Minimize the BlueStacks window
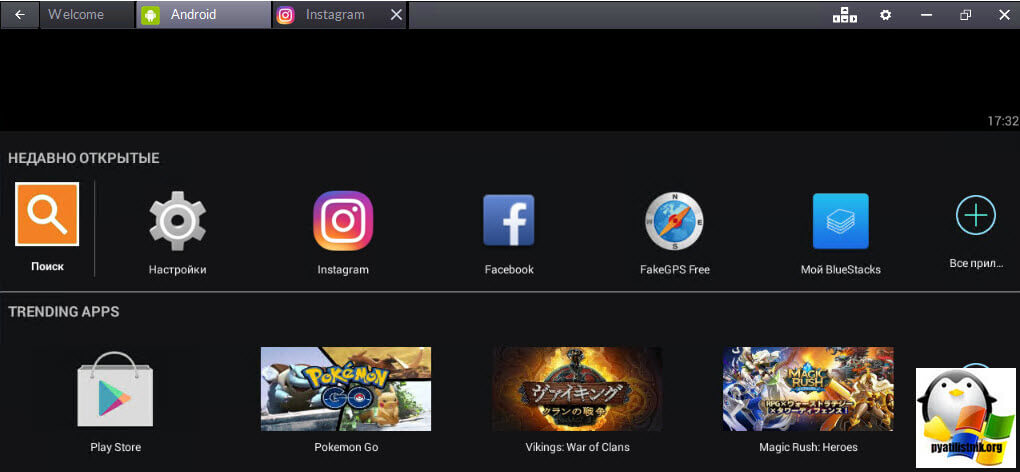 [926, 15]
